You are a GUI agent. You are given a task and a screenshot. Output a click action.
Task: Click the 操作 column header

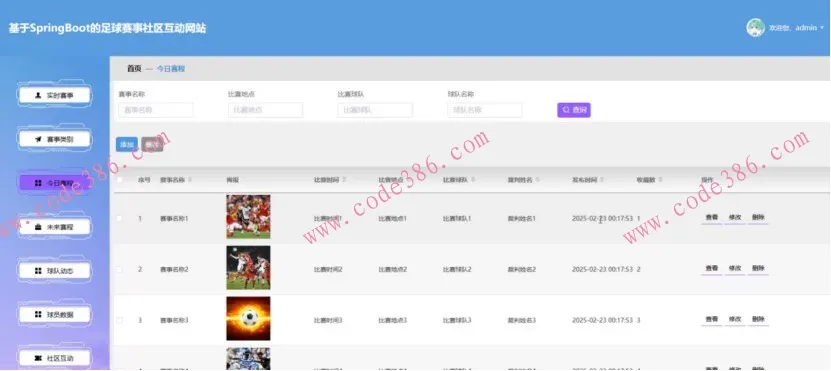coord(708,180)
